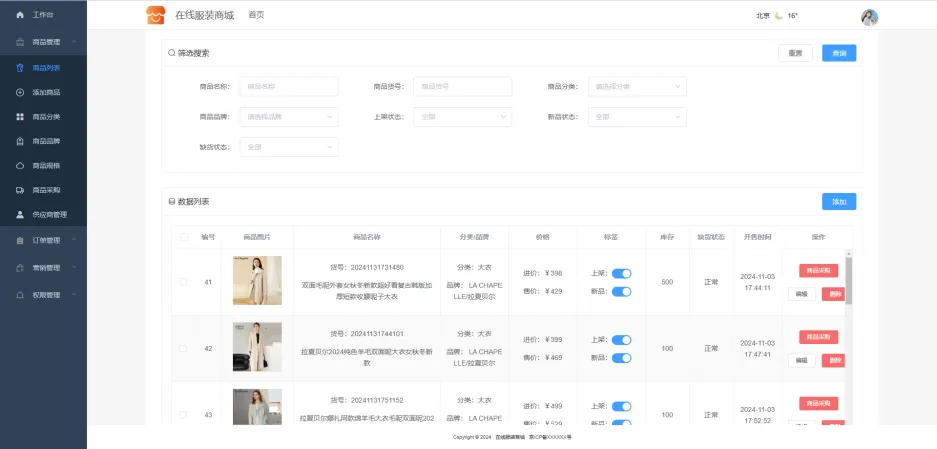The image size is (937, 449).
Task: Open the 上架状态 filter dropdown
Action: click(x=462, y=117)
